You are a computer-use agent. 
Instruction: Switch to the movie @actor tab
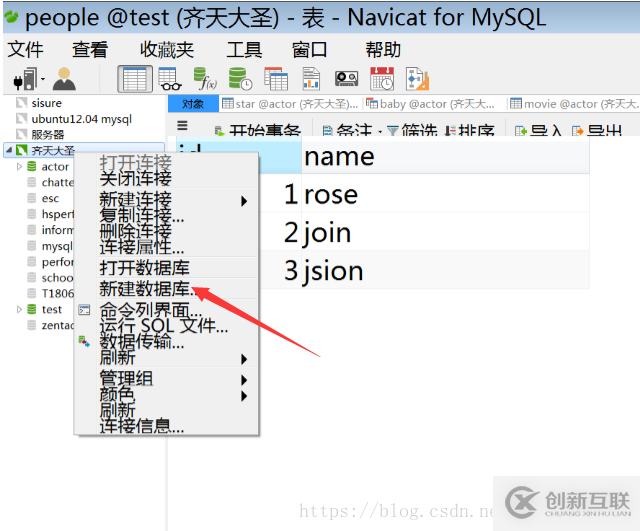click(573, 104)
